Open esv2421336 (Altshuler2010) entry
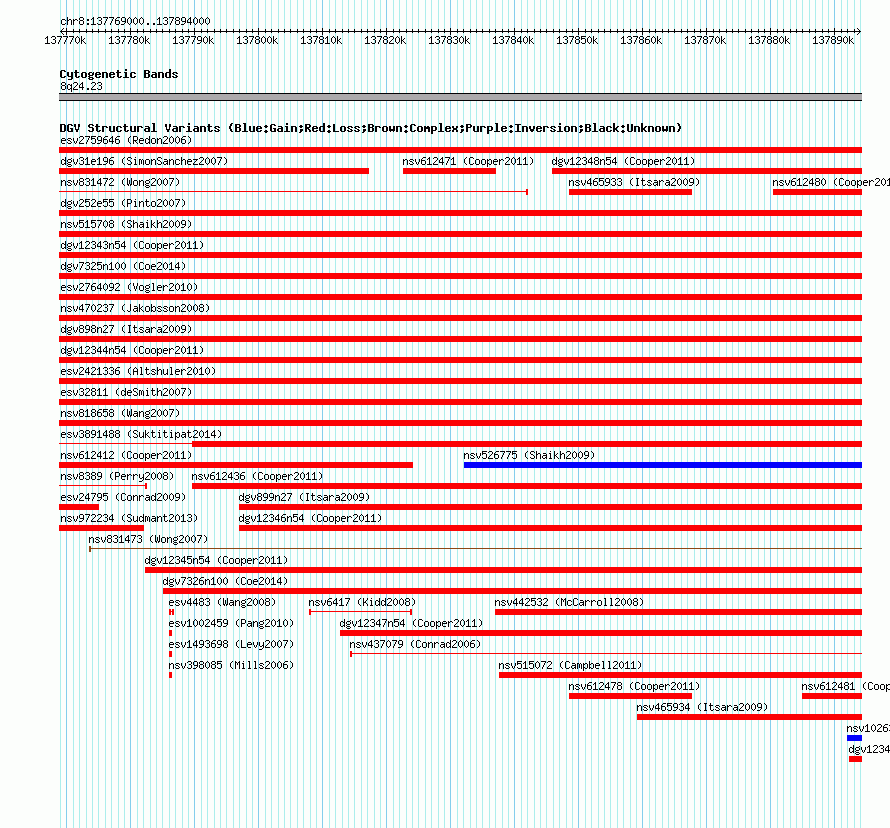Screen dimensions: 890x828 [138, 371]
